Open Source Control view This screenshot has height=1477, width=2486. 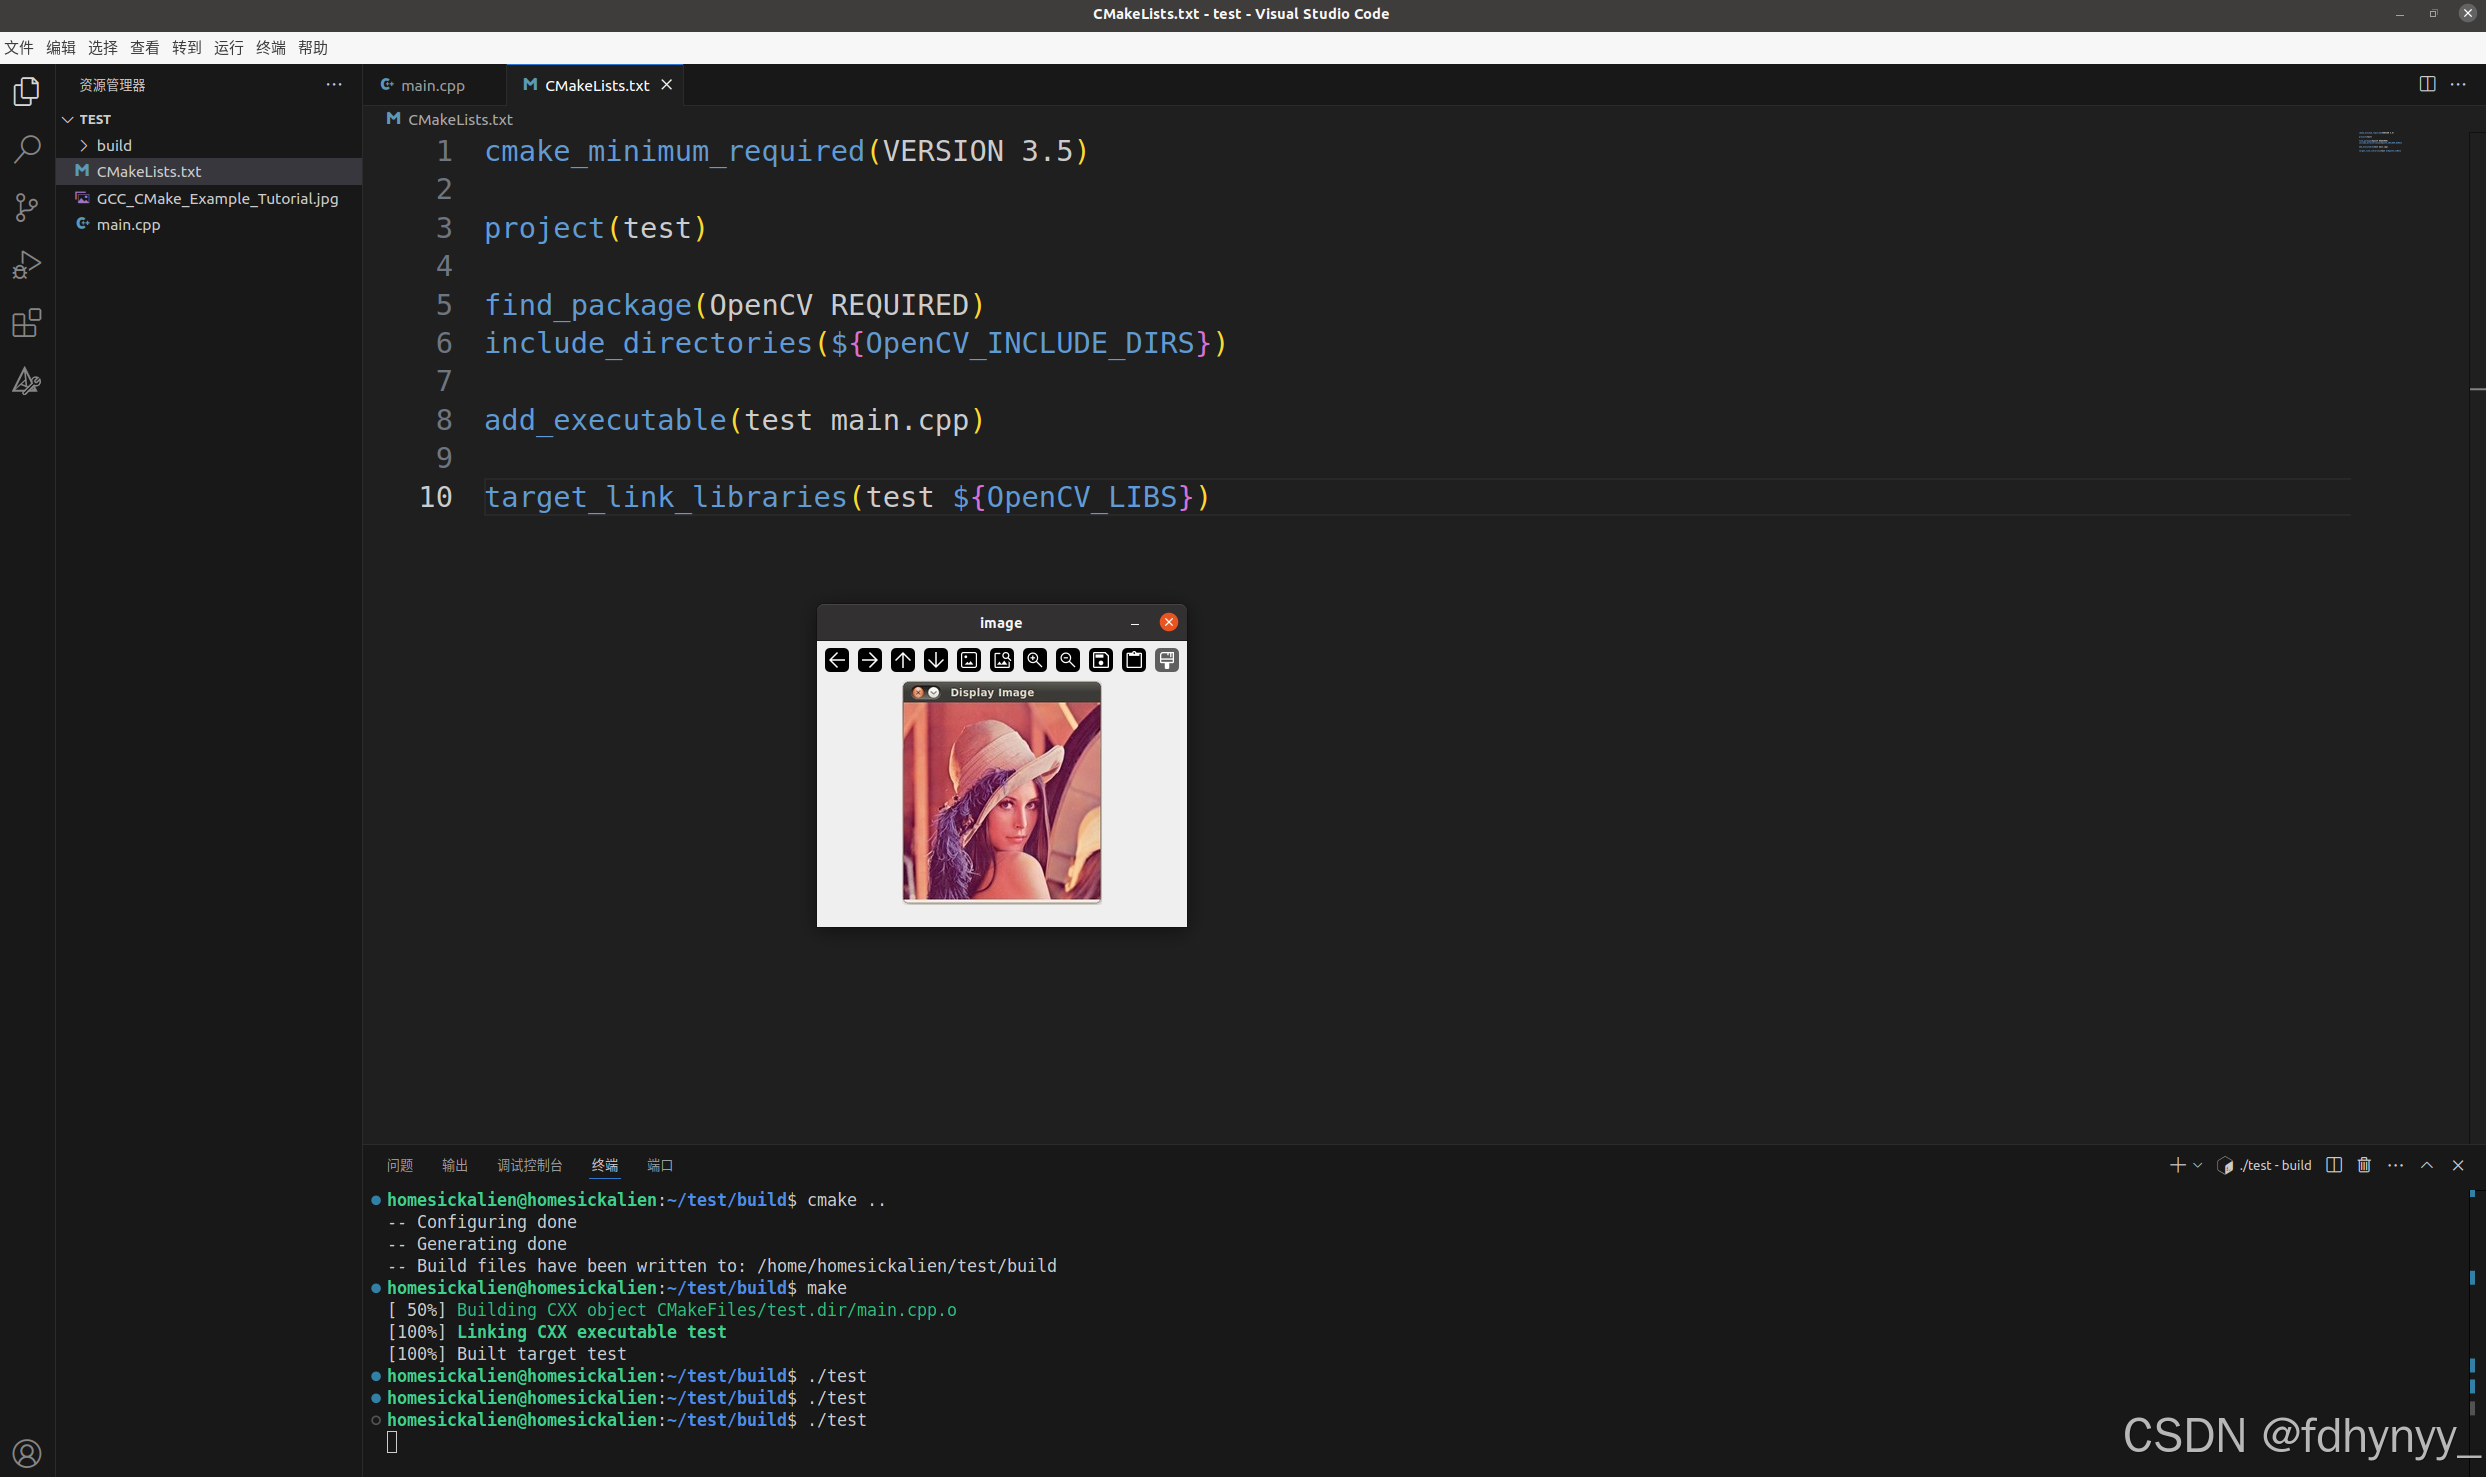(27, 208)
